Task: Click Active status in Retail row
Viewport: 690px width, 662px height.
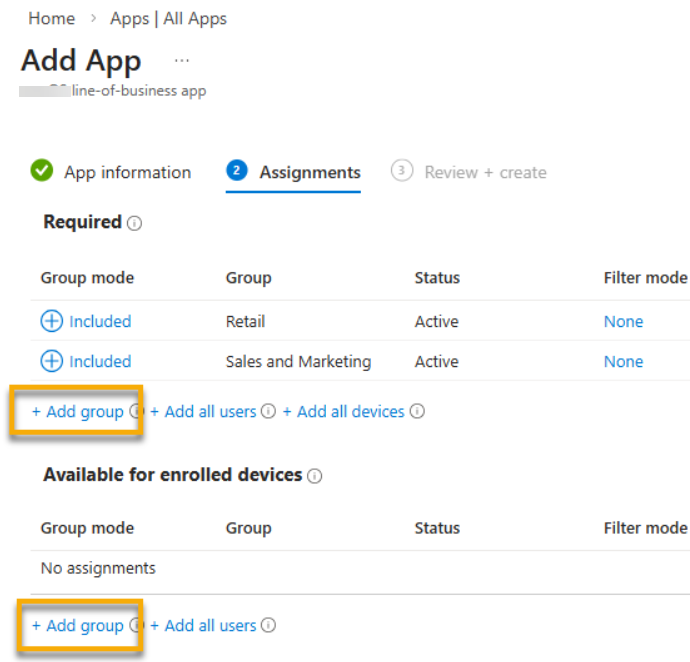Action: (437, 321)
